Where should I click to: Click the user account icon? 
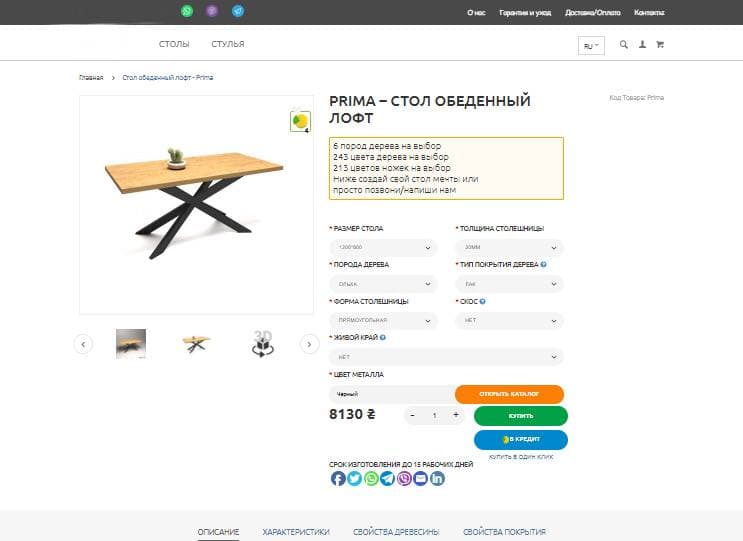pos(642,44)
